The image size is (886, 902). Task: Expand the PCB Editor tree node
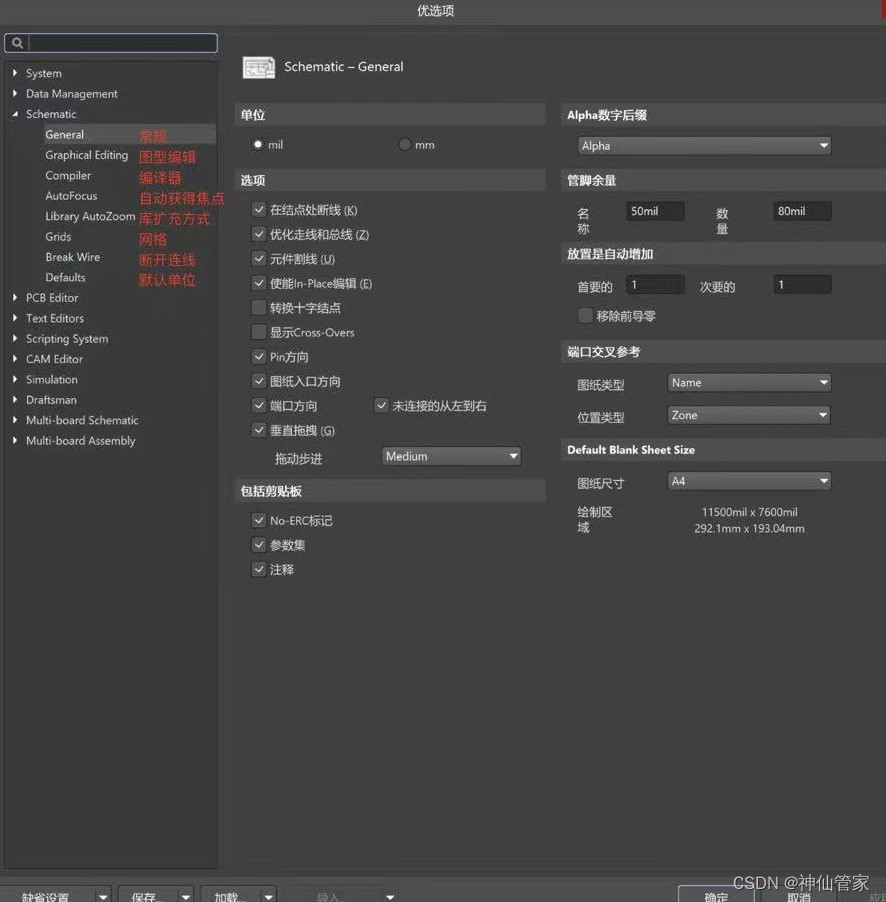tap(15, 298)
